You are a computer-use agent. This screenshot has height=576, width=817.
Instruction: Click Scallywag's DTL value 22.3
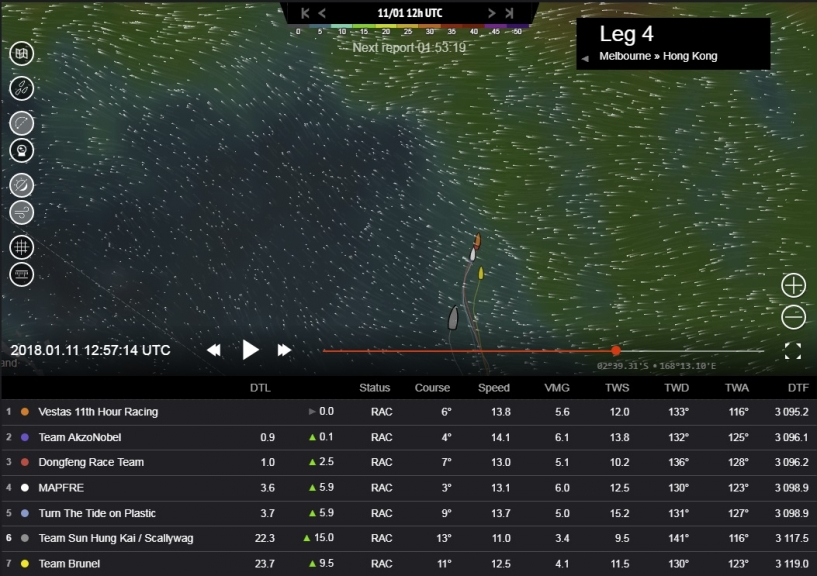265,538
